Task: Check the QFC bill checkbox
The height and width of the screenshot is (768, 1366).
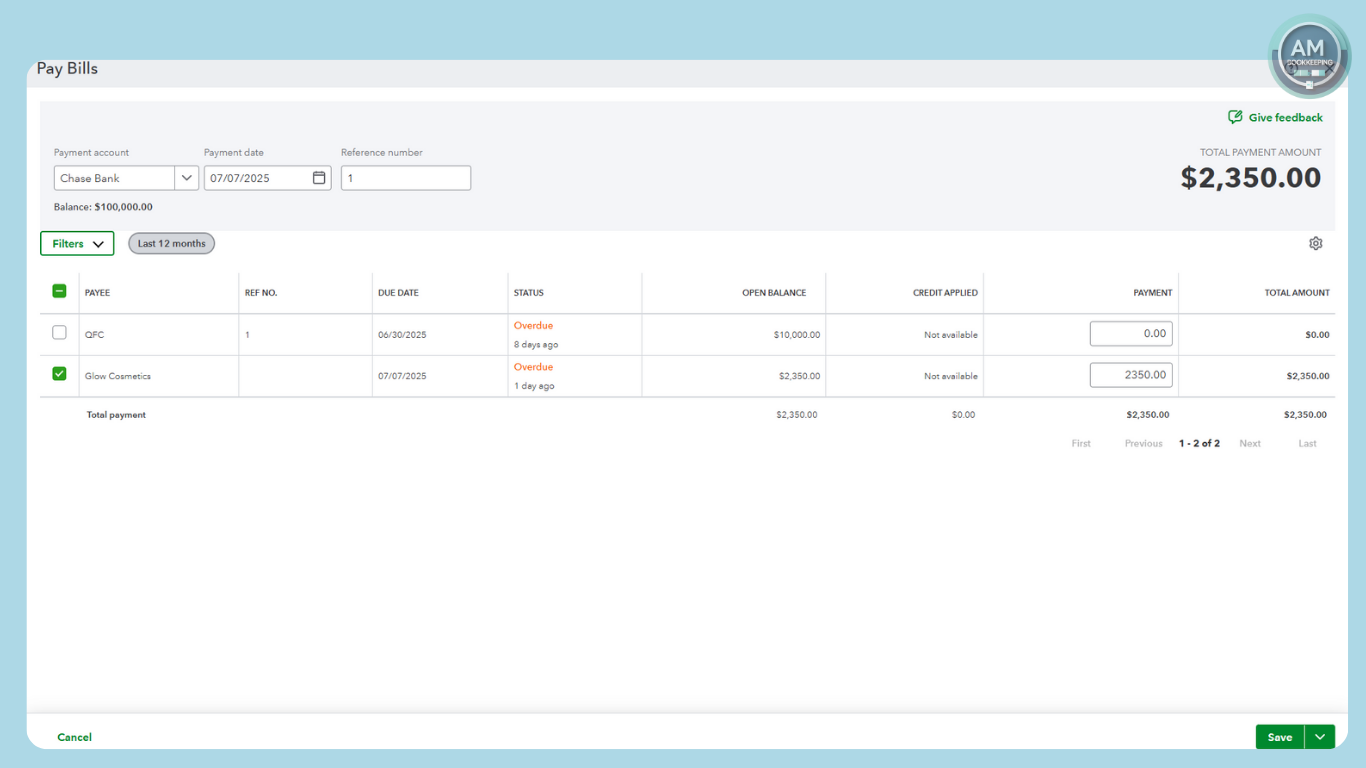Action: 59,333
